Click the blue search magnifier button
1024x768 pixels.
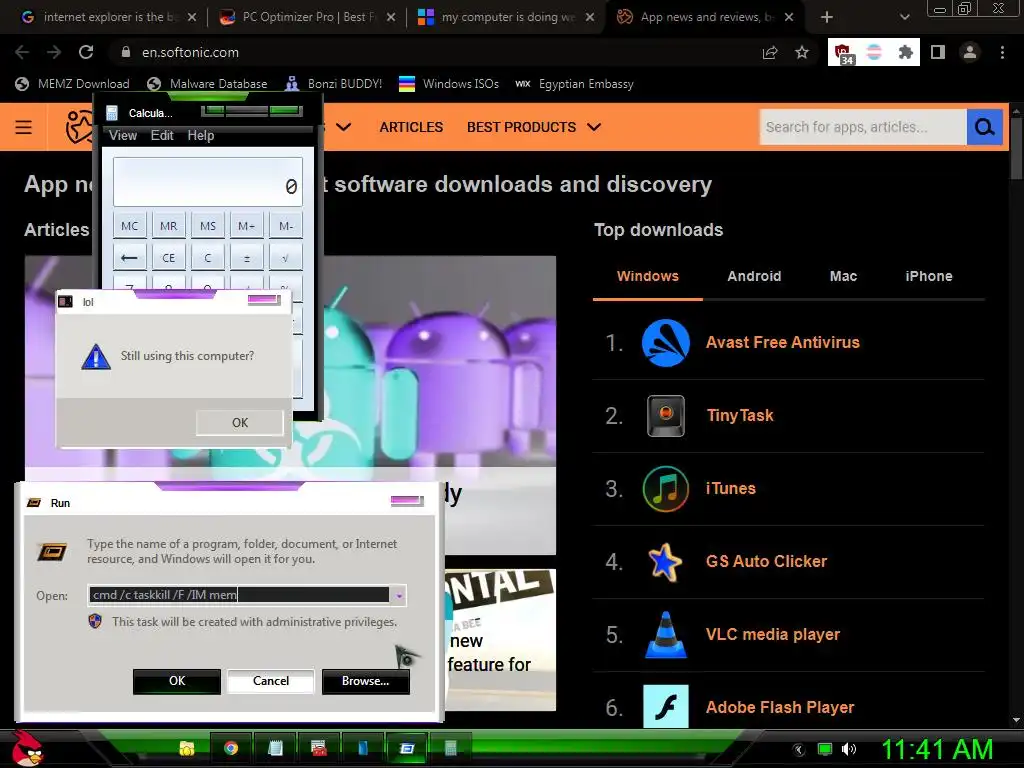[x=984, y=127]
